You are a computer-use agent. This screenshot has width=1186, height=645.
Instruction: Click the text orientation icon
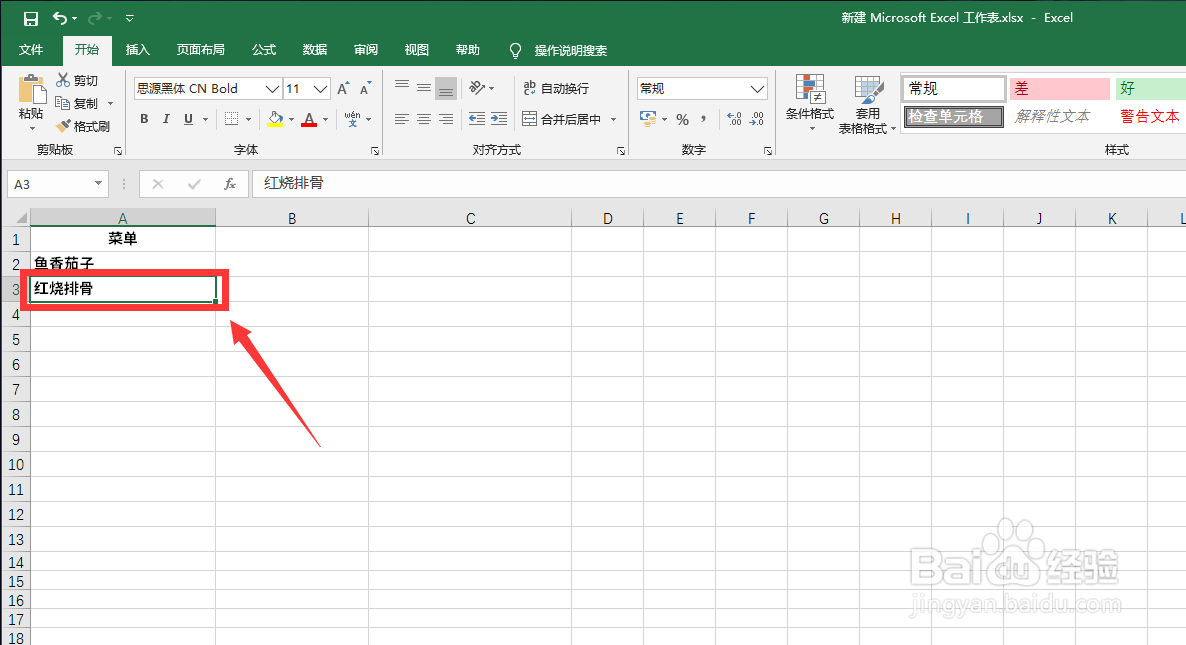pos(477,88)
